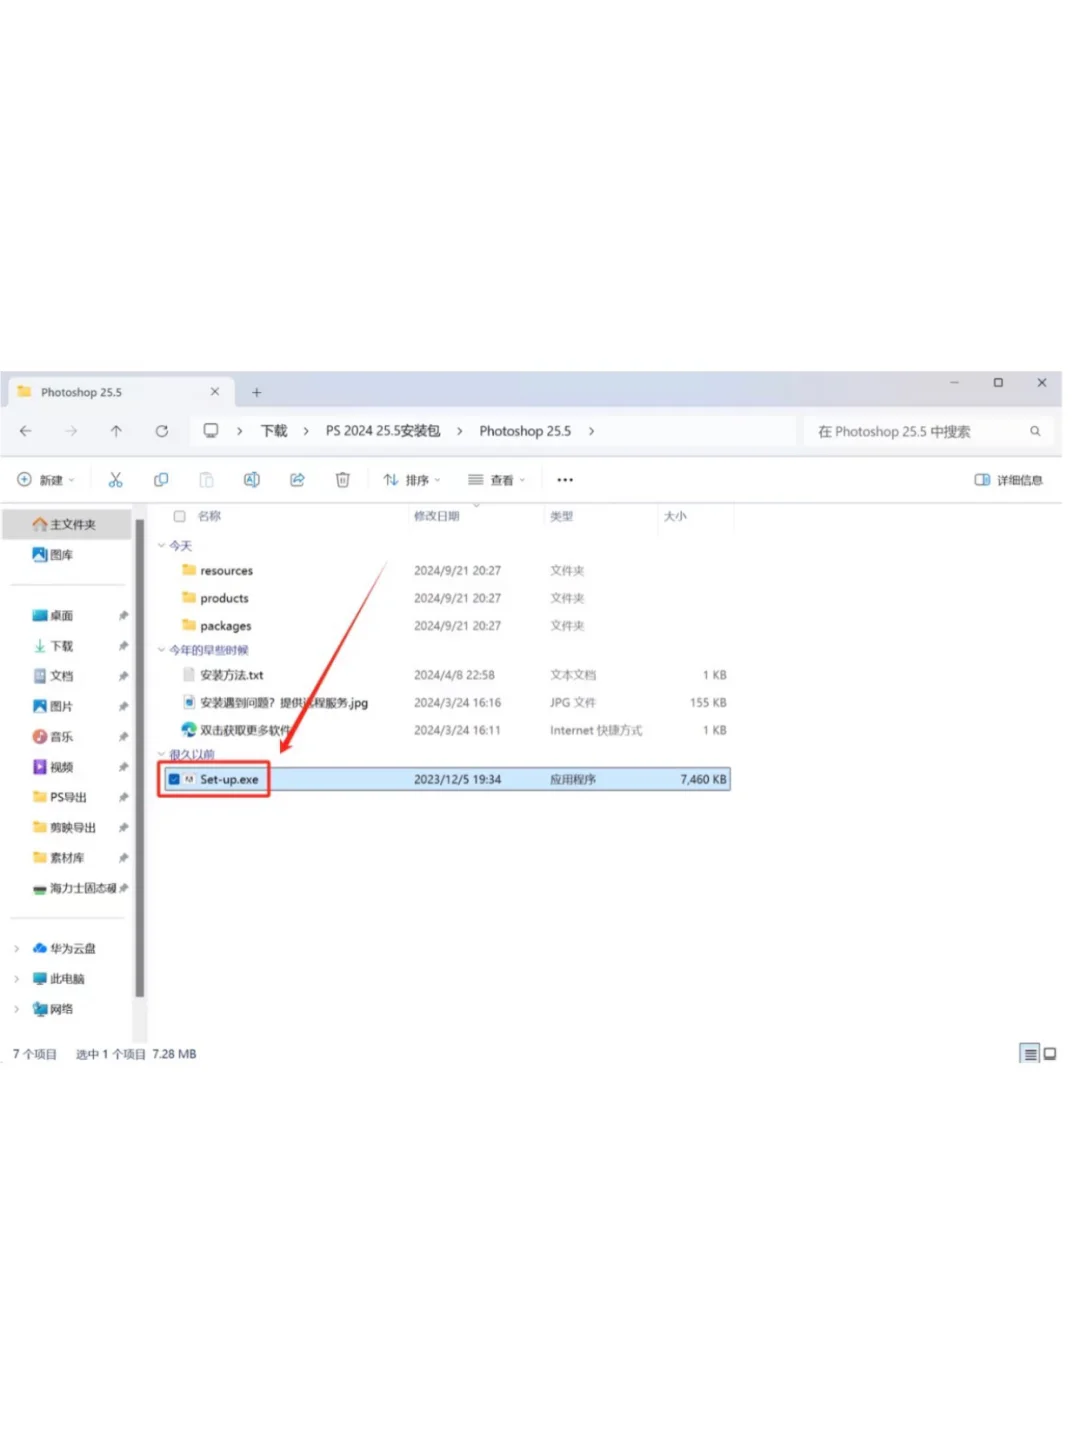The image size is (1080, 1443).
Task: Sort by 名称 column header
Action: click(209, 516)
